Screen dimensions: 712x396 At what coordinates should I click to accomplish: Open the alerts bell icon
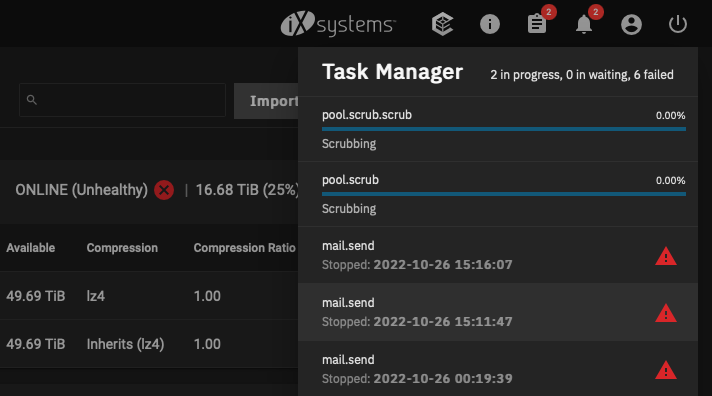tap(584, 24)
